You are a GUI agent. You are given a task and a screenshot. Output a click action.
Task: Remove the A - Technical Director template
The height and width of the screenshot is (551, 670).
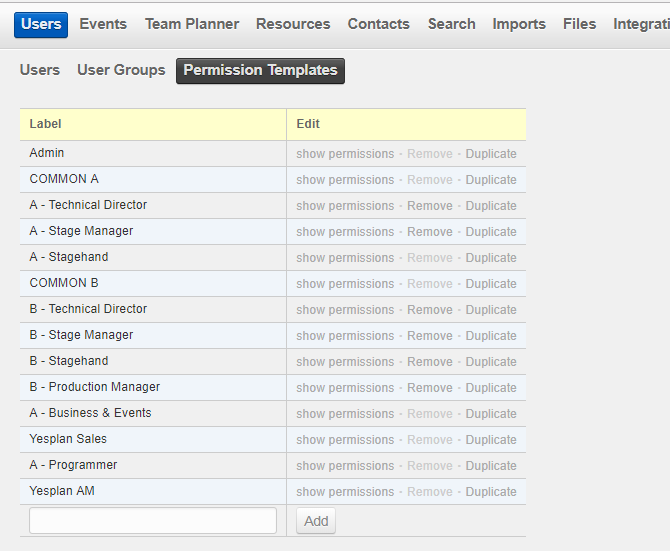pyautogui.click(x=430, y=206)
